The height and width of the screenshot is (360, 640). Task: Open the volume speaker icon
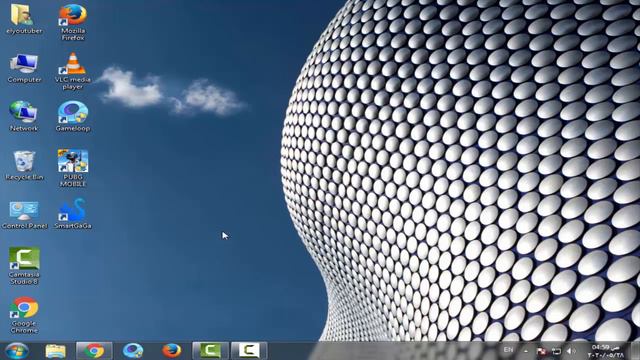[x=571, y=351]
